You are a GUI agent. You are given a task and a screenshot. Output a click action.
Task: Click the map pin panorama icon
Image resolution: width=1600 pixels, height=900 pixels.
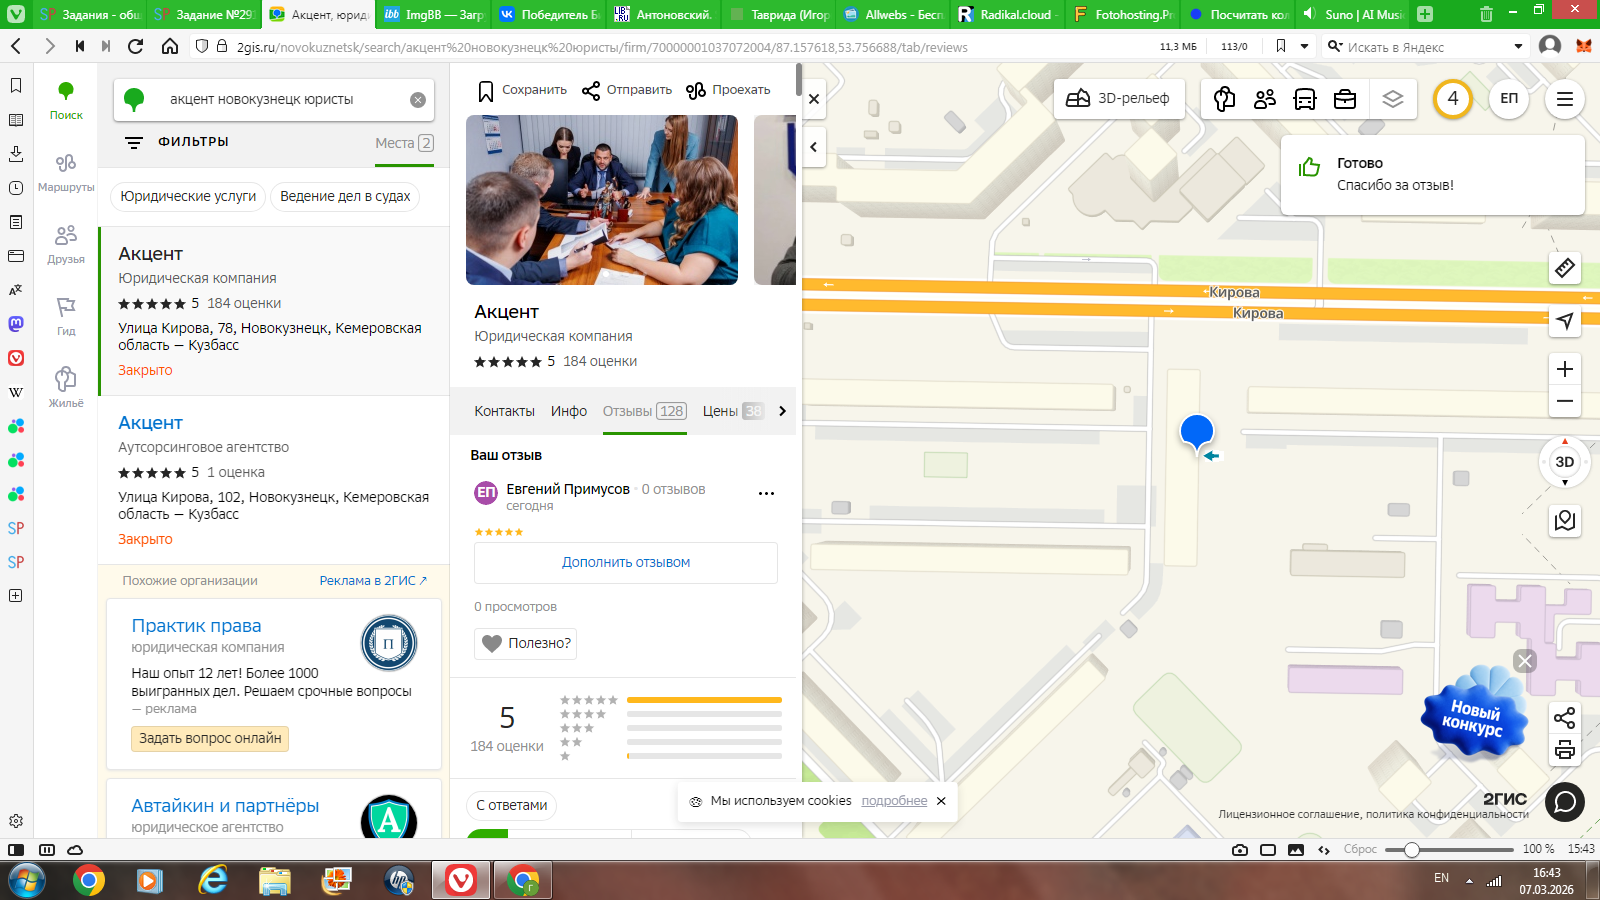(x=1565, y=520)
